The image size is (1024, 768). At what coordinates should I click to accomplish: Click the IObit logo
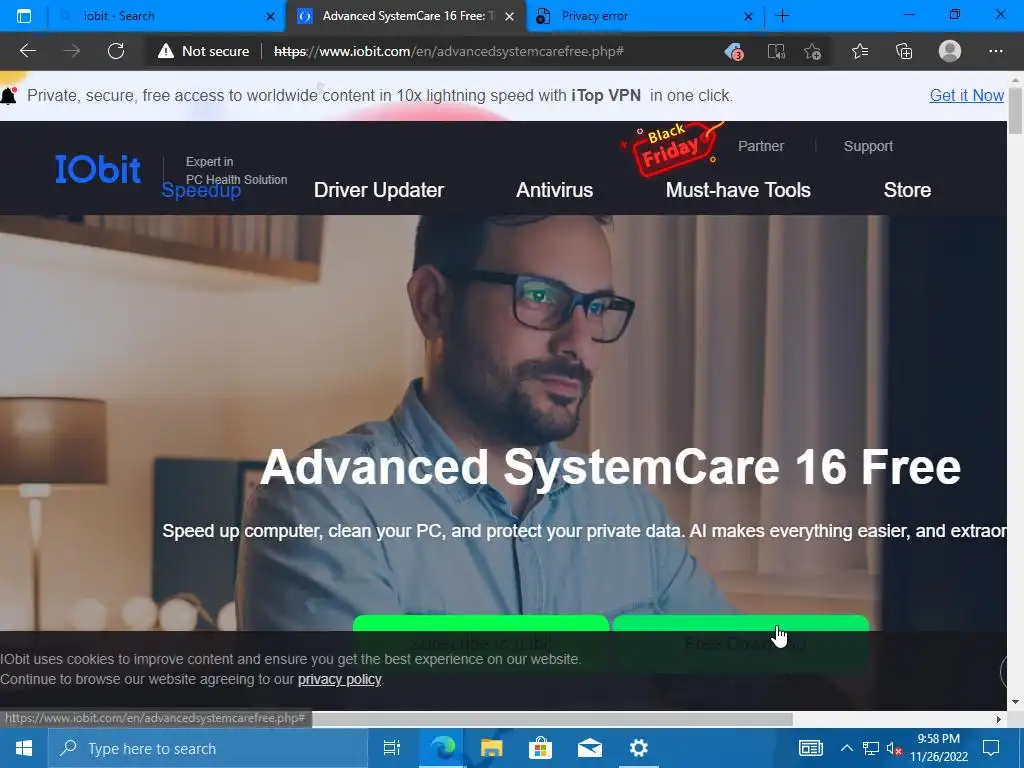tap(98, 169)
